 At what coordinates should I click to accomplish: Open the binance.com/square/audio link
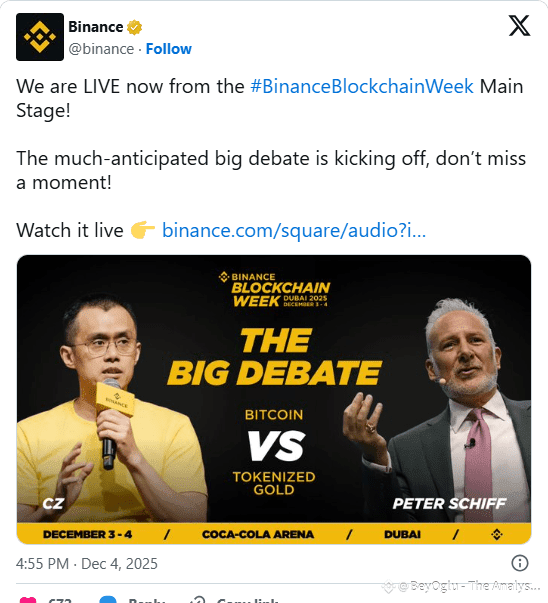click(294, 230)
